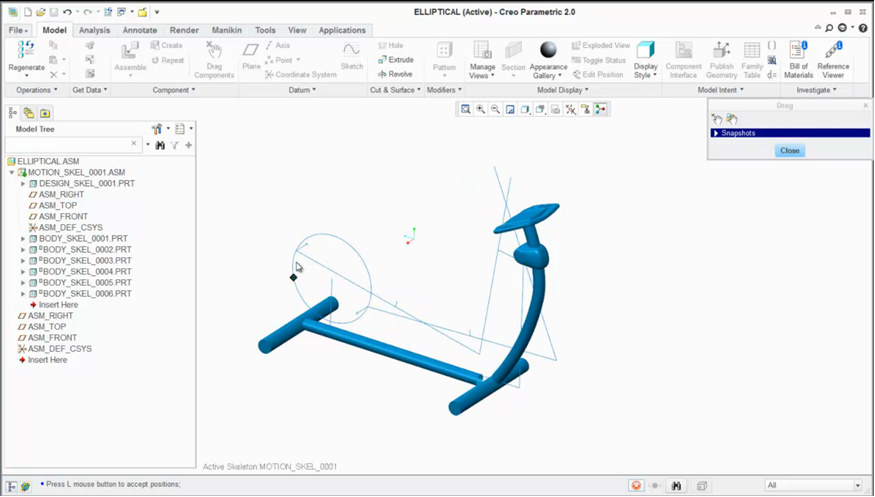Viewport: 875px width, 497px height.
Task: Open the Reference Viewer
Action: [x=833, y=60]
